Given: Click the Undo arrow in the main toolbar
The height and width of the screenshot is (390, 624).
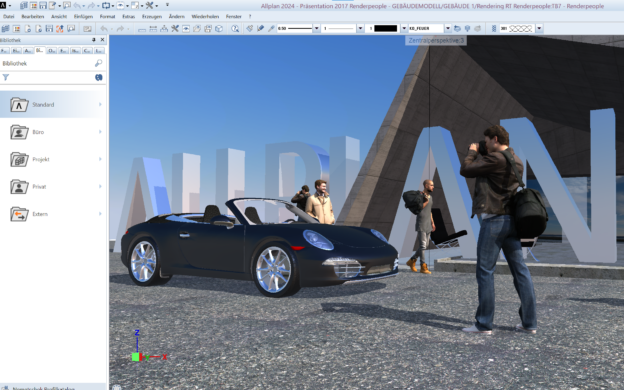Looking at the screenshot, I should tap(104, 28).
